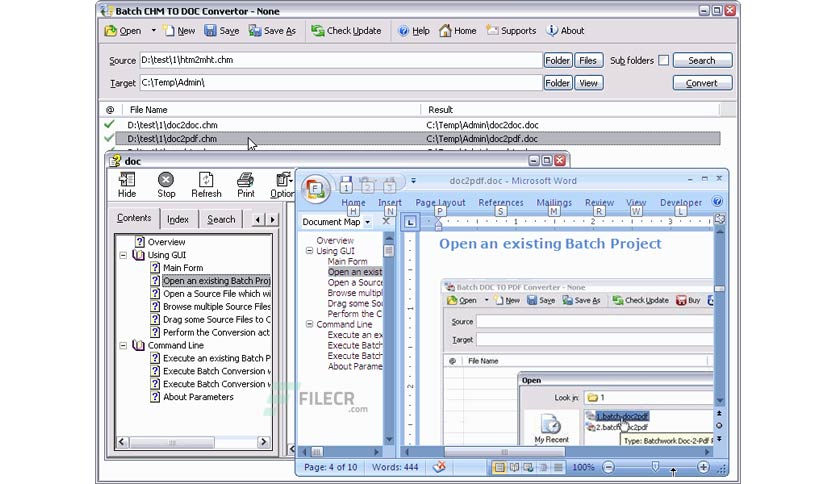Viewport: 836px width, 484px height.
Task: Click the Folder button beside Source
Action: pos(558,60)
